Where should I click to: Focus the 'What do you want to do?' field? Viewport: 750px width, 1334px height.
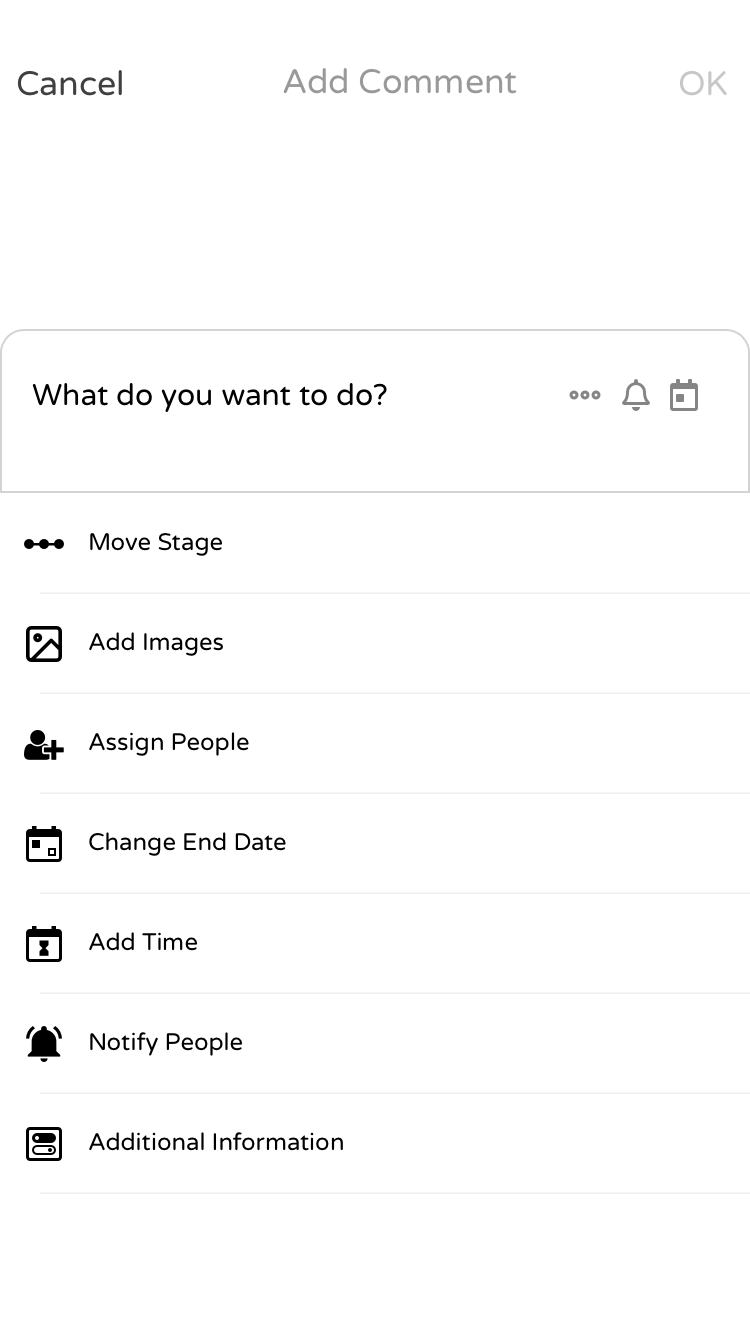[290, 410]
